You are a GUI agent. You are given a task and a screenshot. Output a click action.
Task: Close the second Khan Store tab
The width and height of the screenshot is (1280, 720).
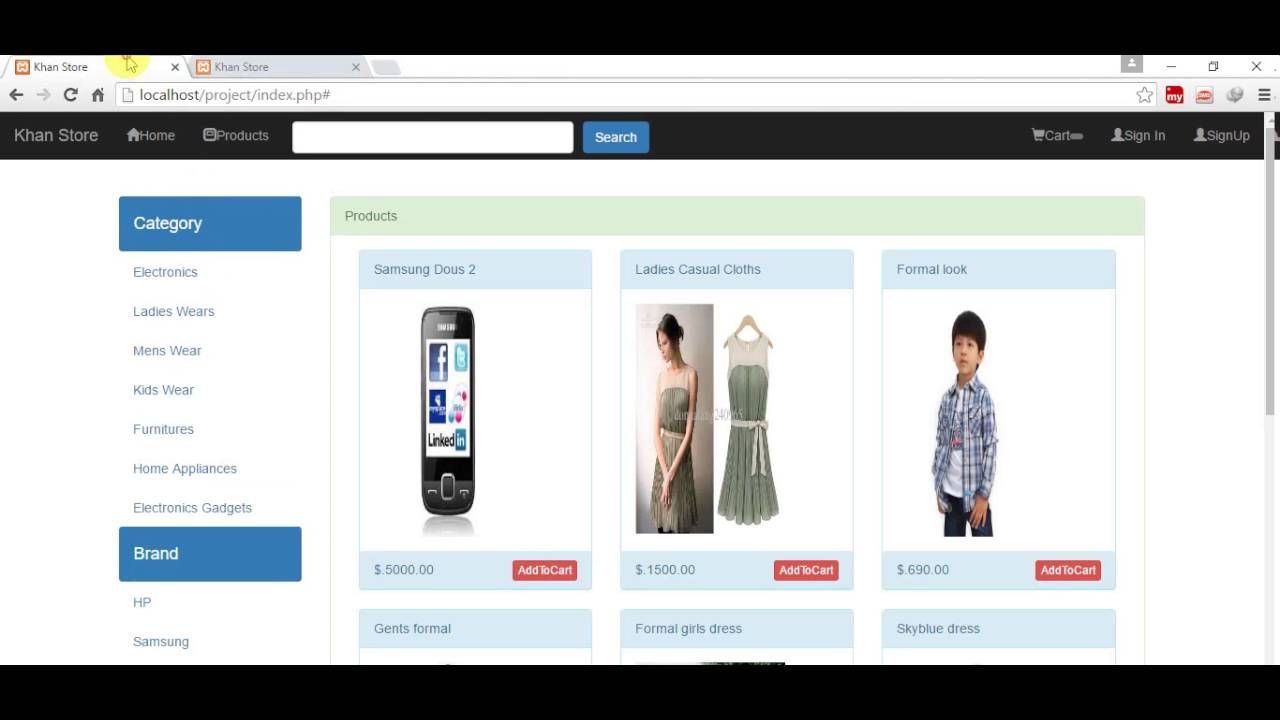356,67
